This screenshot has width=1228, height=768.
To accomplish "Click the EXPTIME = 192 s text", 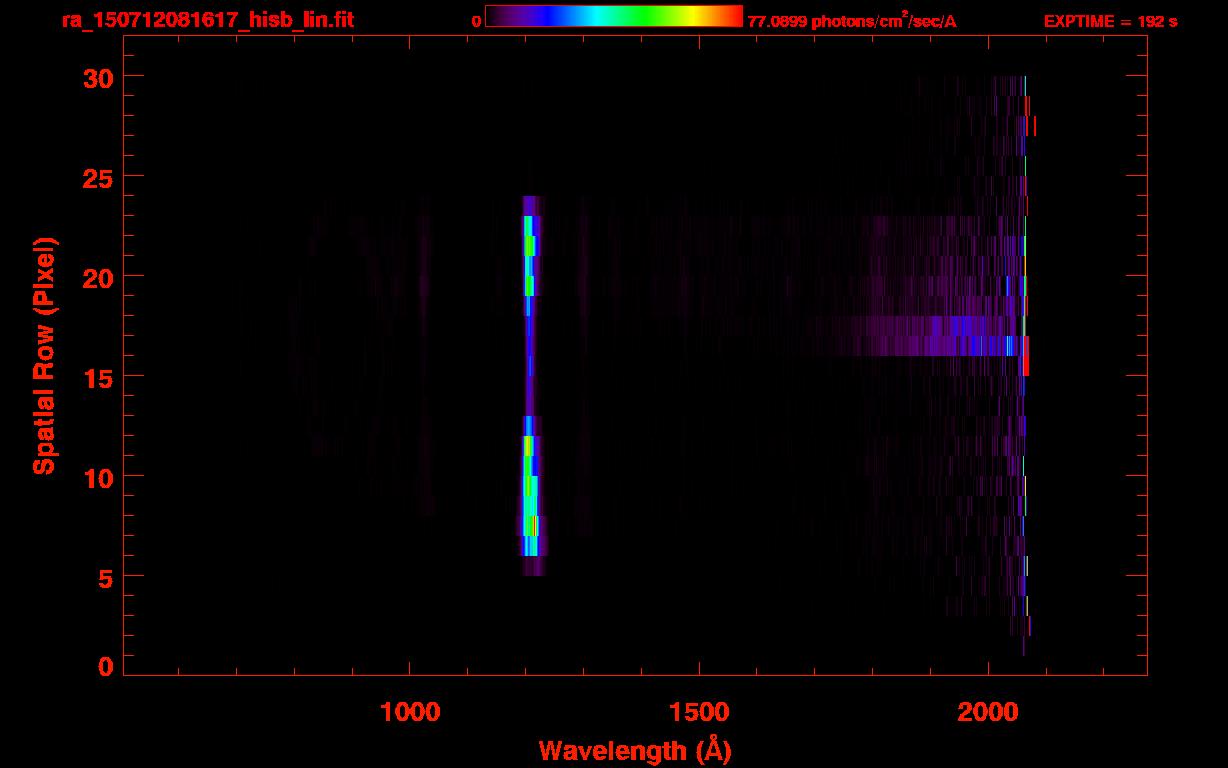I will 1110,21.
